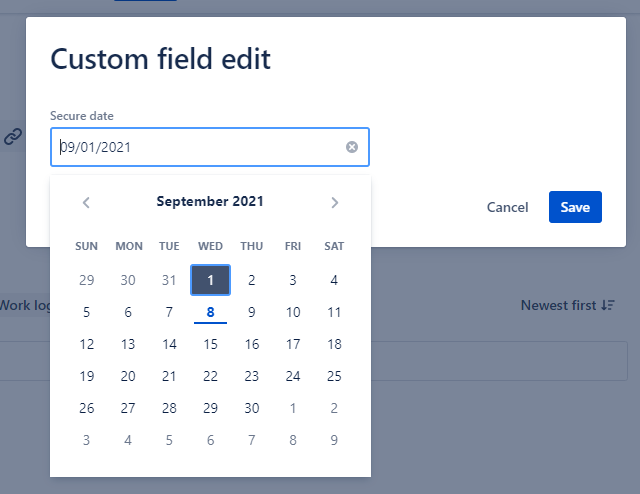Select September 22 in the calendar
Image resolution: width=640 pixels, height=494 pixels.
click(210, 376)
